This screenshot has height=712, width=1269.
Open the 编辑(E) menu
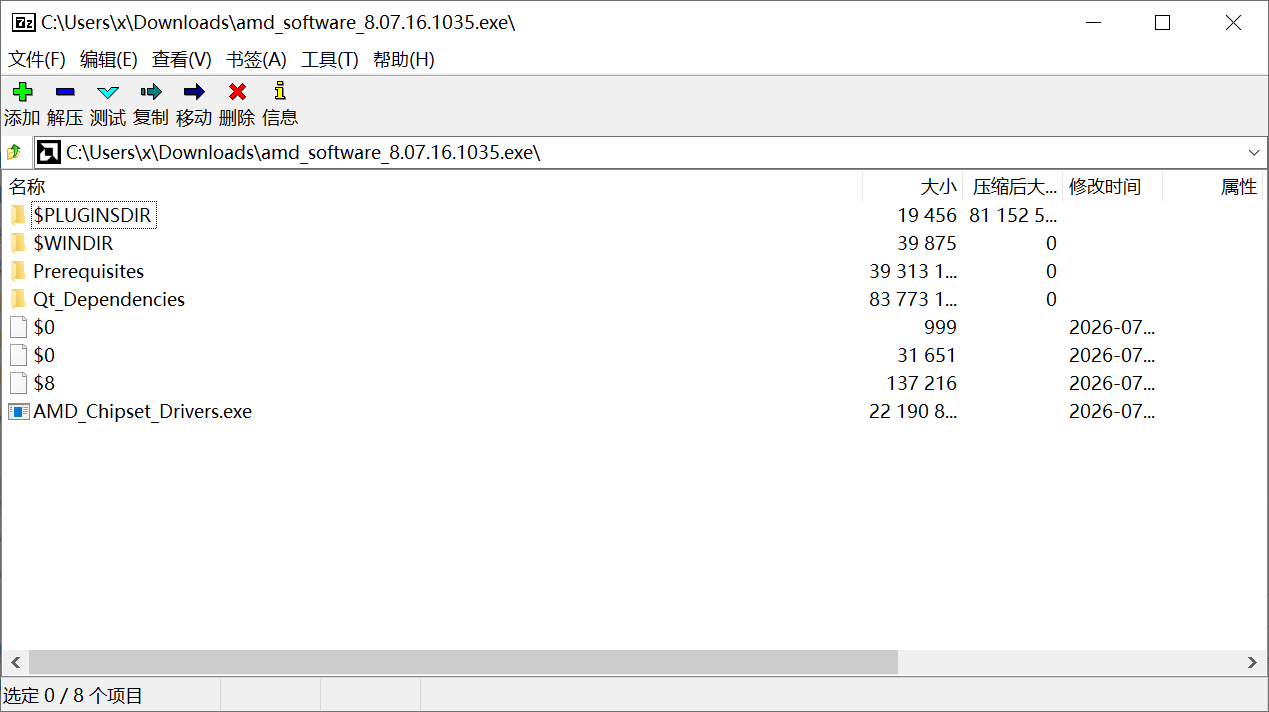pyautogui.click(x=109, y=59)
